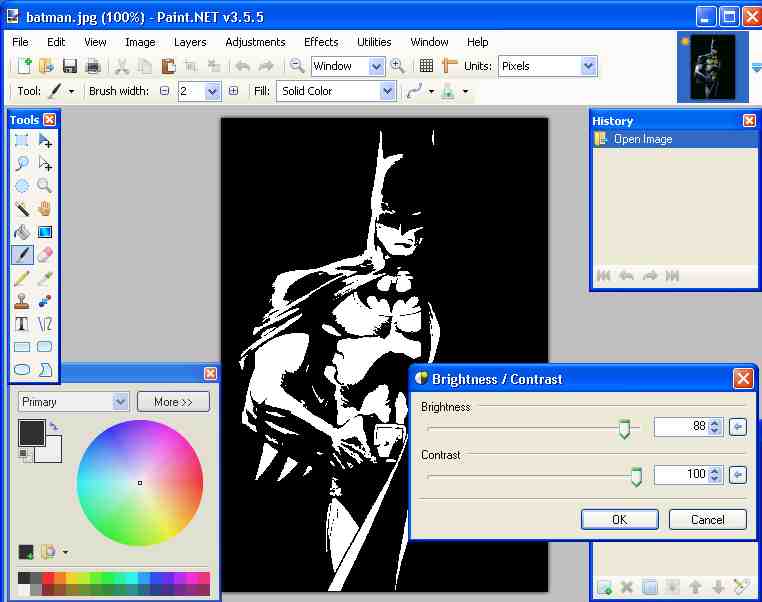Reset the Contrast value arrow button
Image resolution: width=762 pixels, height=602 pixels.
click(738, 474)
